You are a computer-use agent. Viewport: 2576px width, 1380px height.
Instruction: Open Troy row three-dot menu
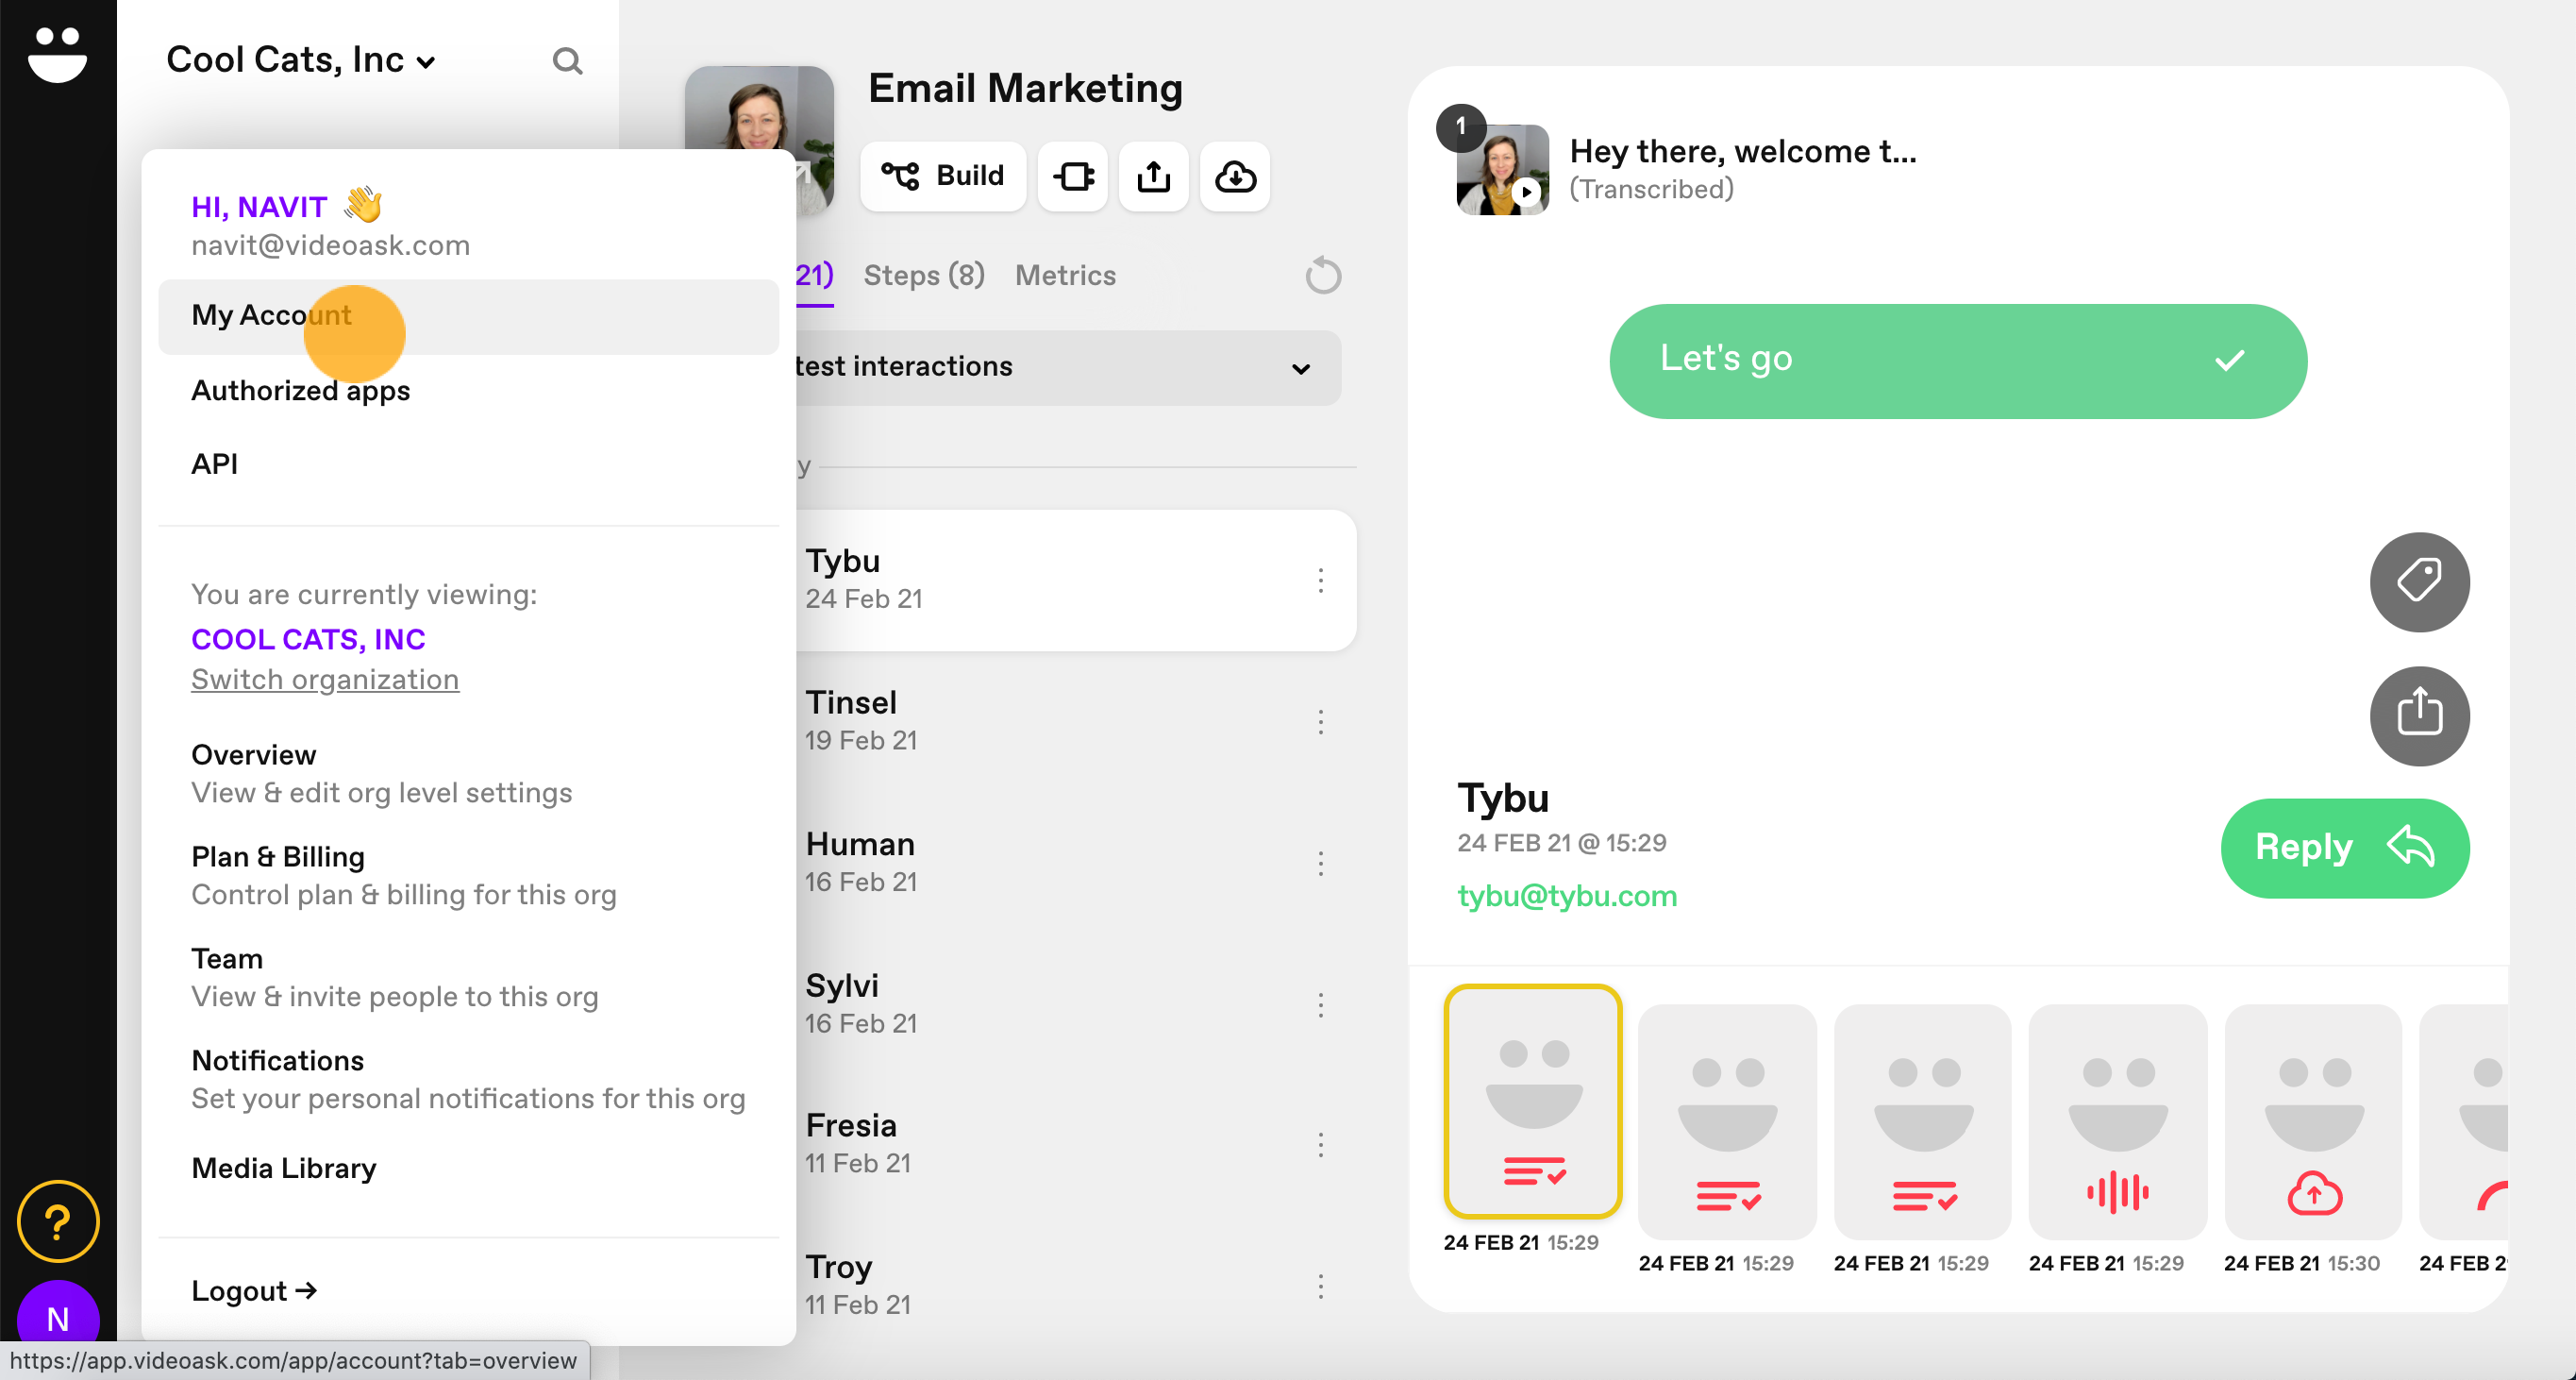click(x=1320, y=1287)
